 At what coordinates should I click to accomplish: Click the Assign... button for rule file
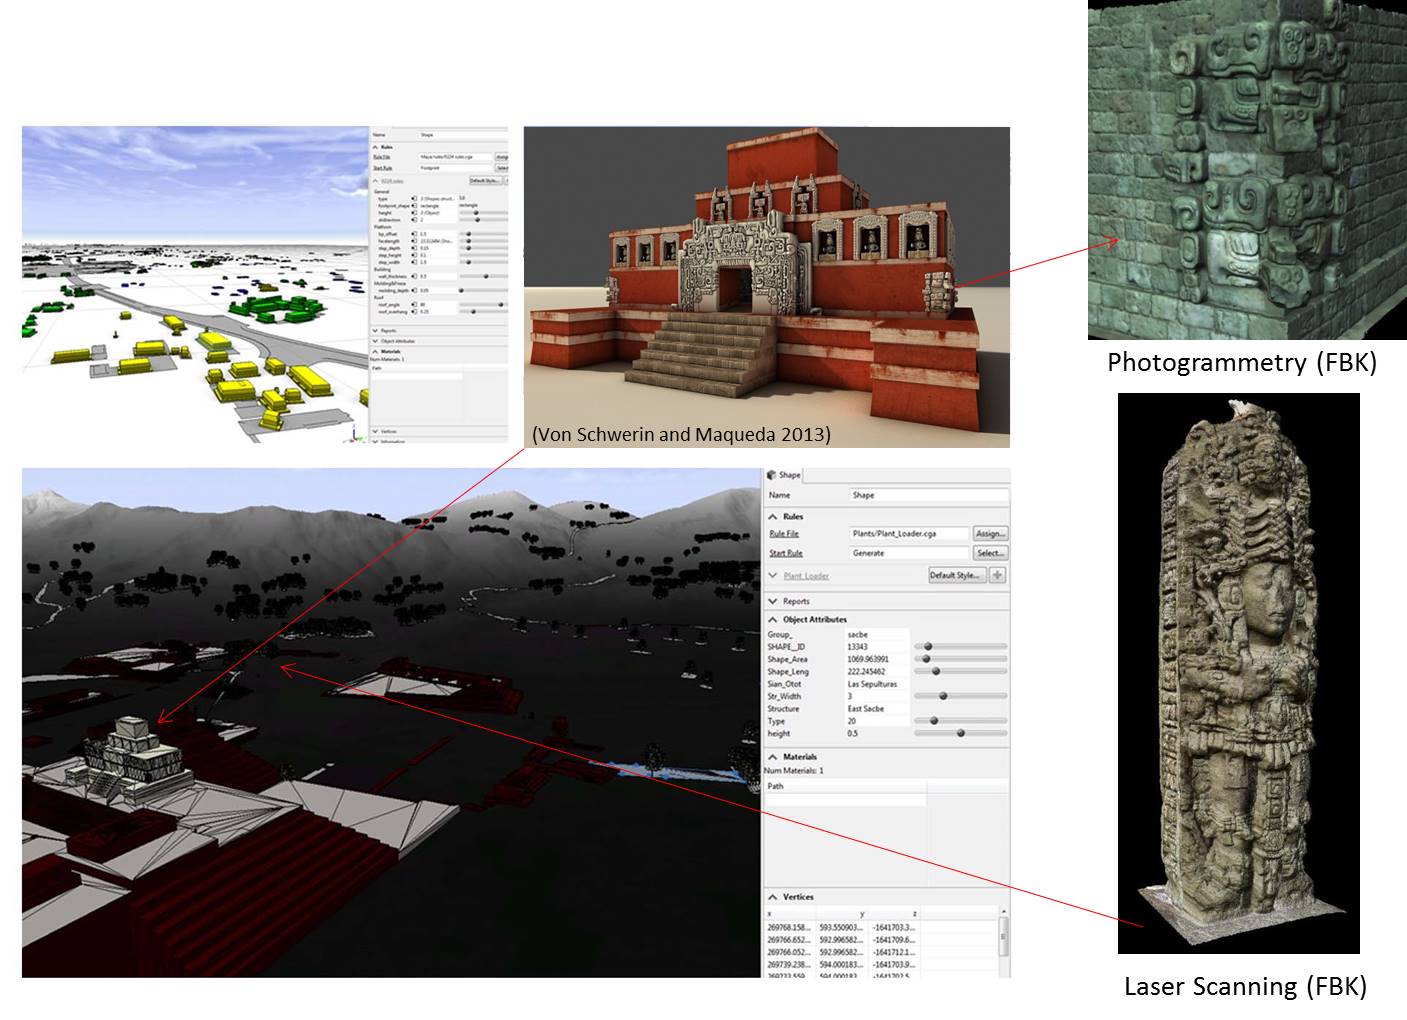pos(990,534)
